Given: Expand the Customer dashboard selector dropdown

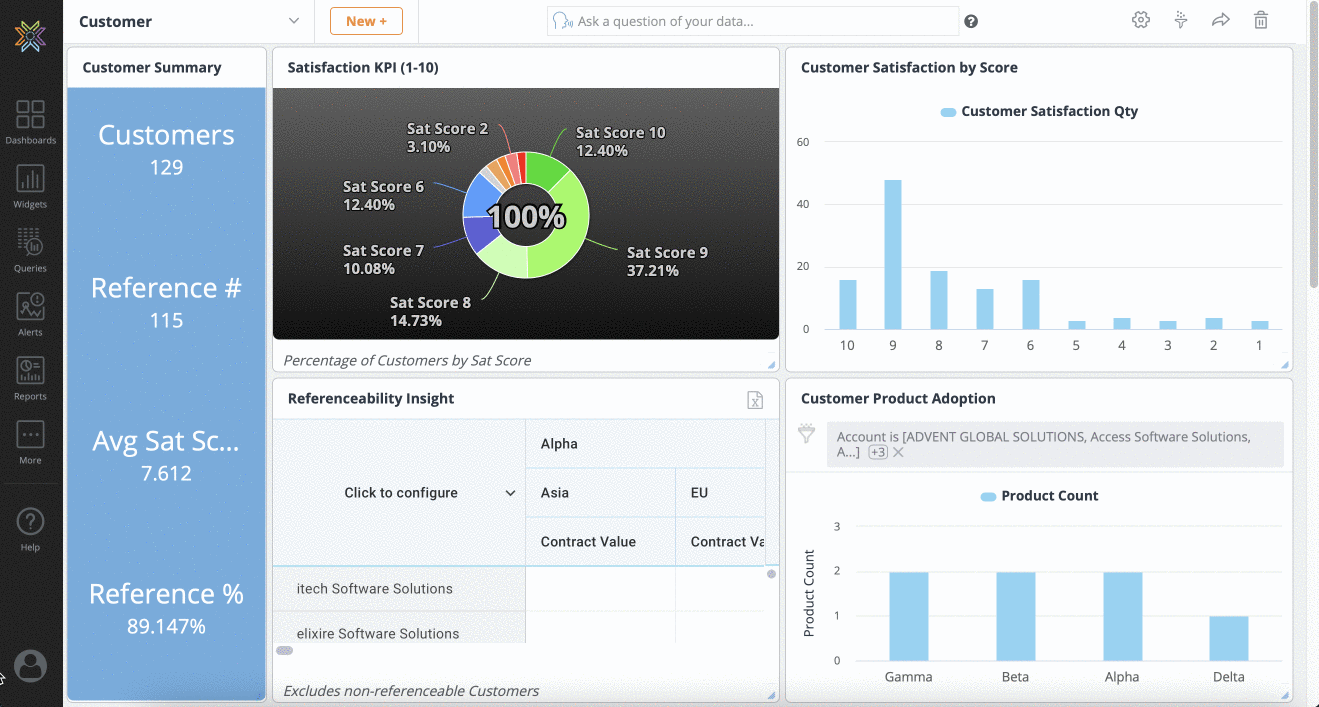Looking at the screenshot, I should (293, 21).
